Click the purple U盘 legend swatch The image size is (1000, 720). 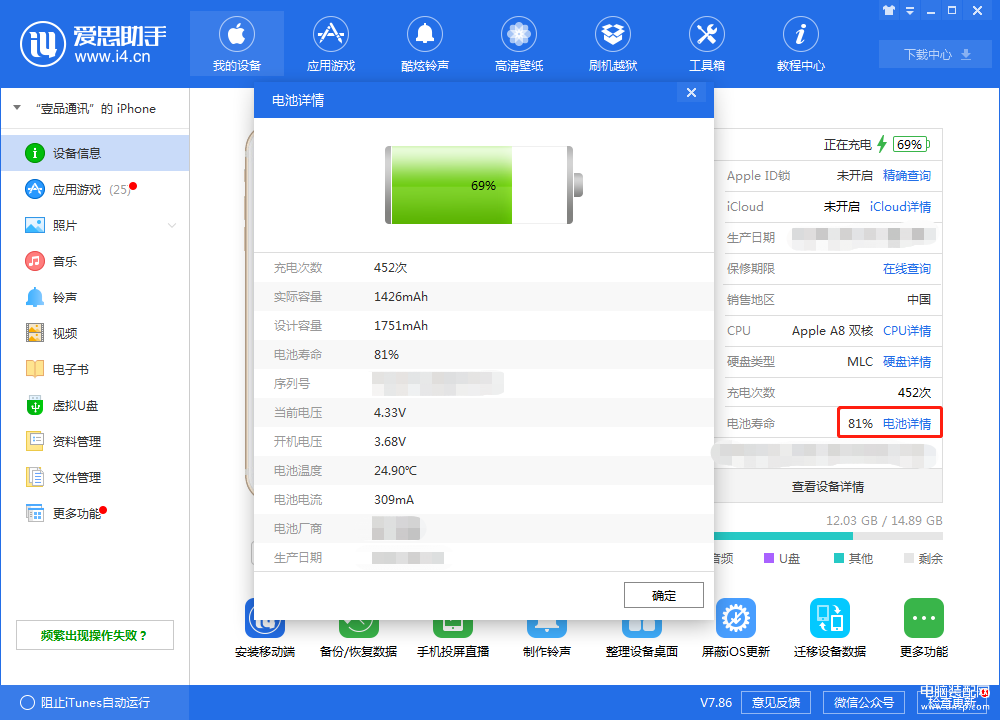[768, 558]
